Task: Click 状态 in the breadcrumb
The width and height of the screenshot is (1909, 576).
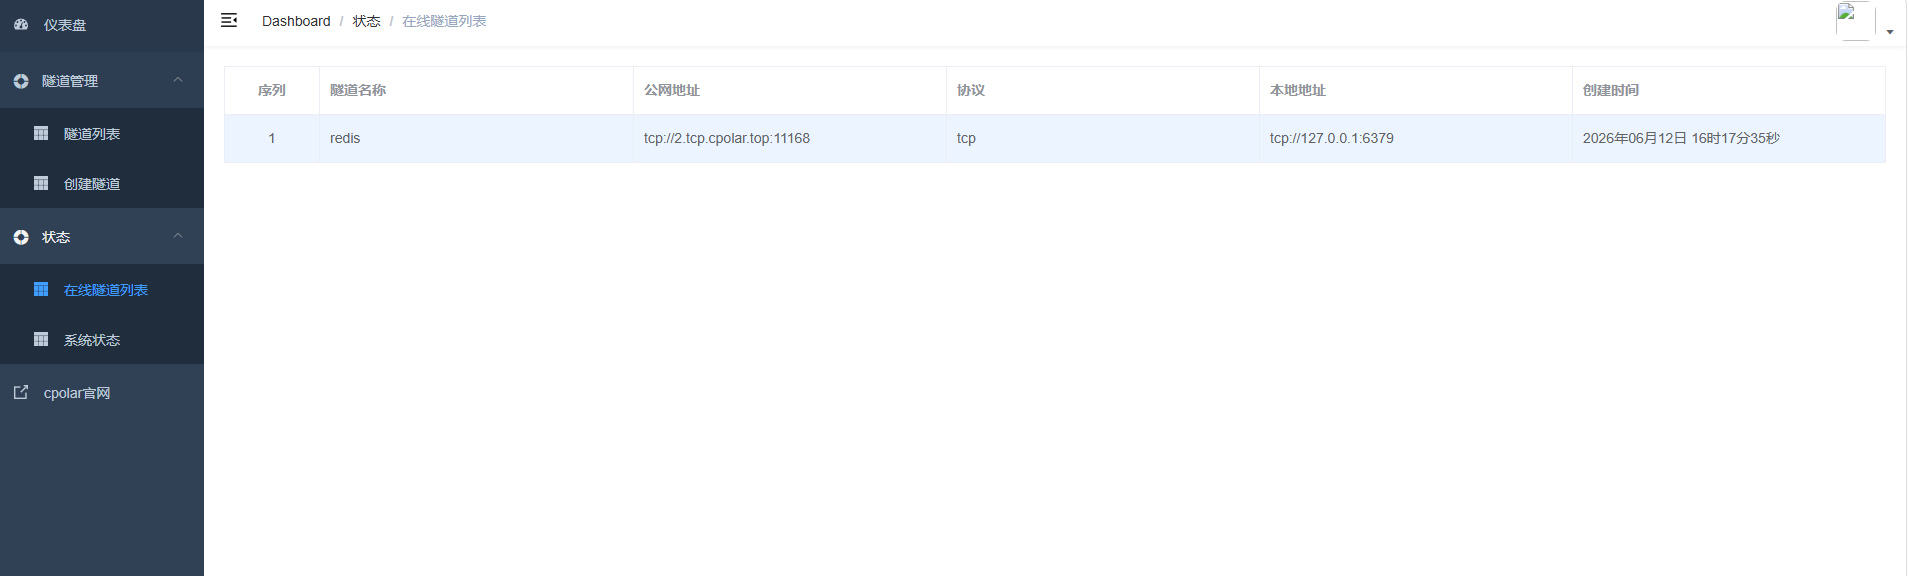Action: pyautogui.click(x=366, y=21)
